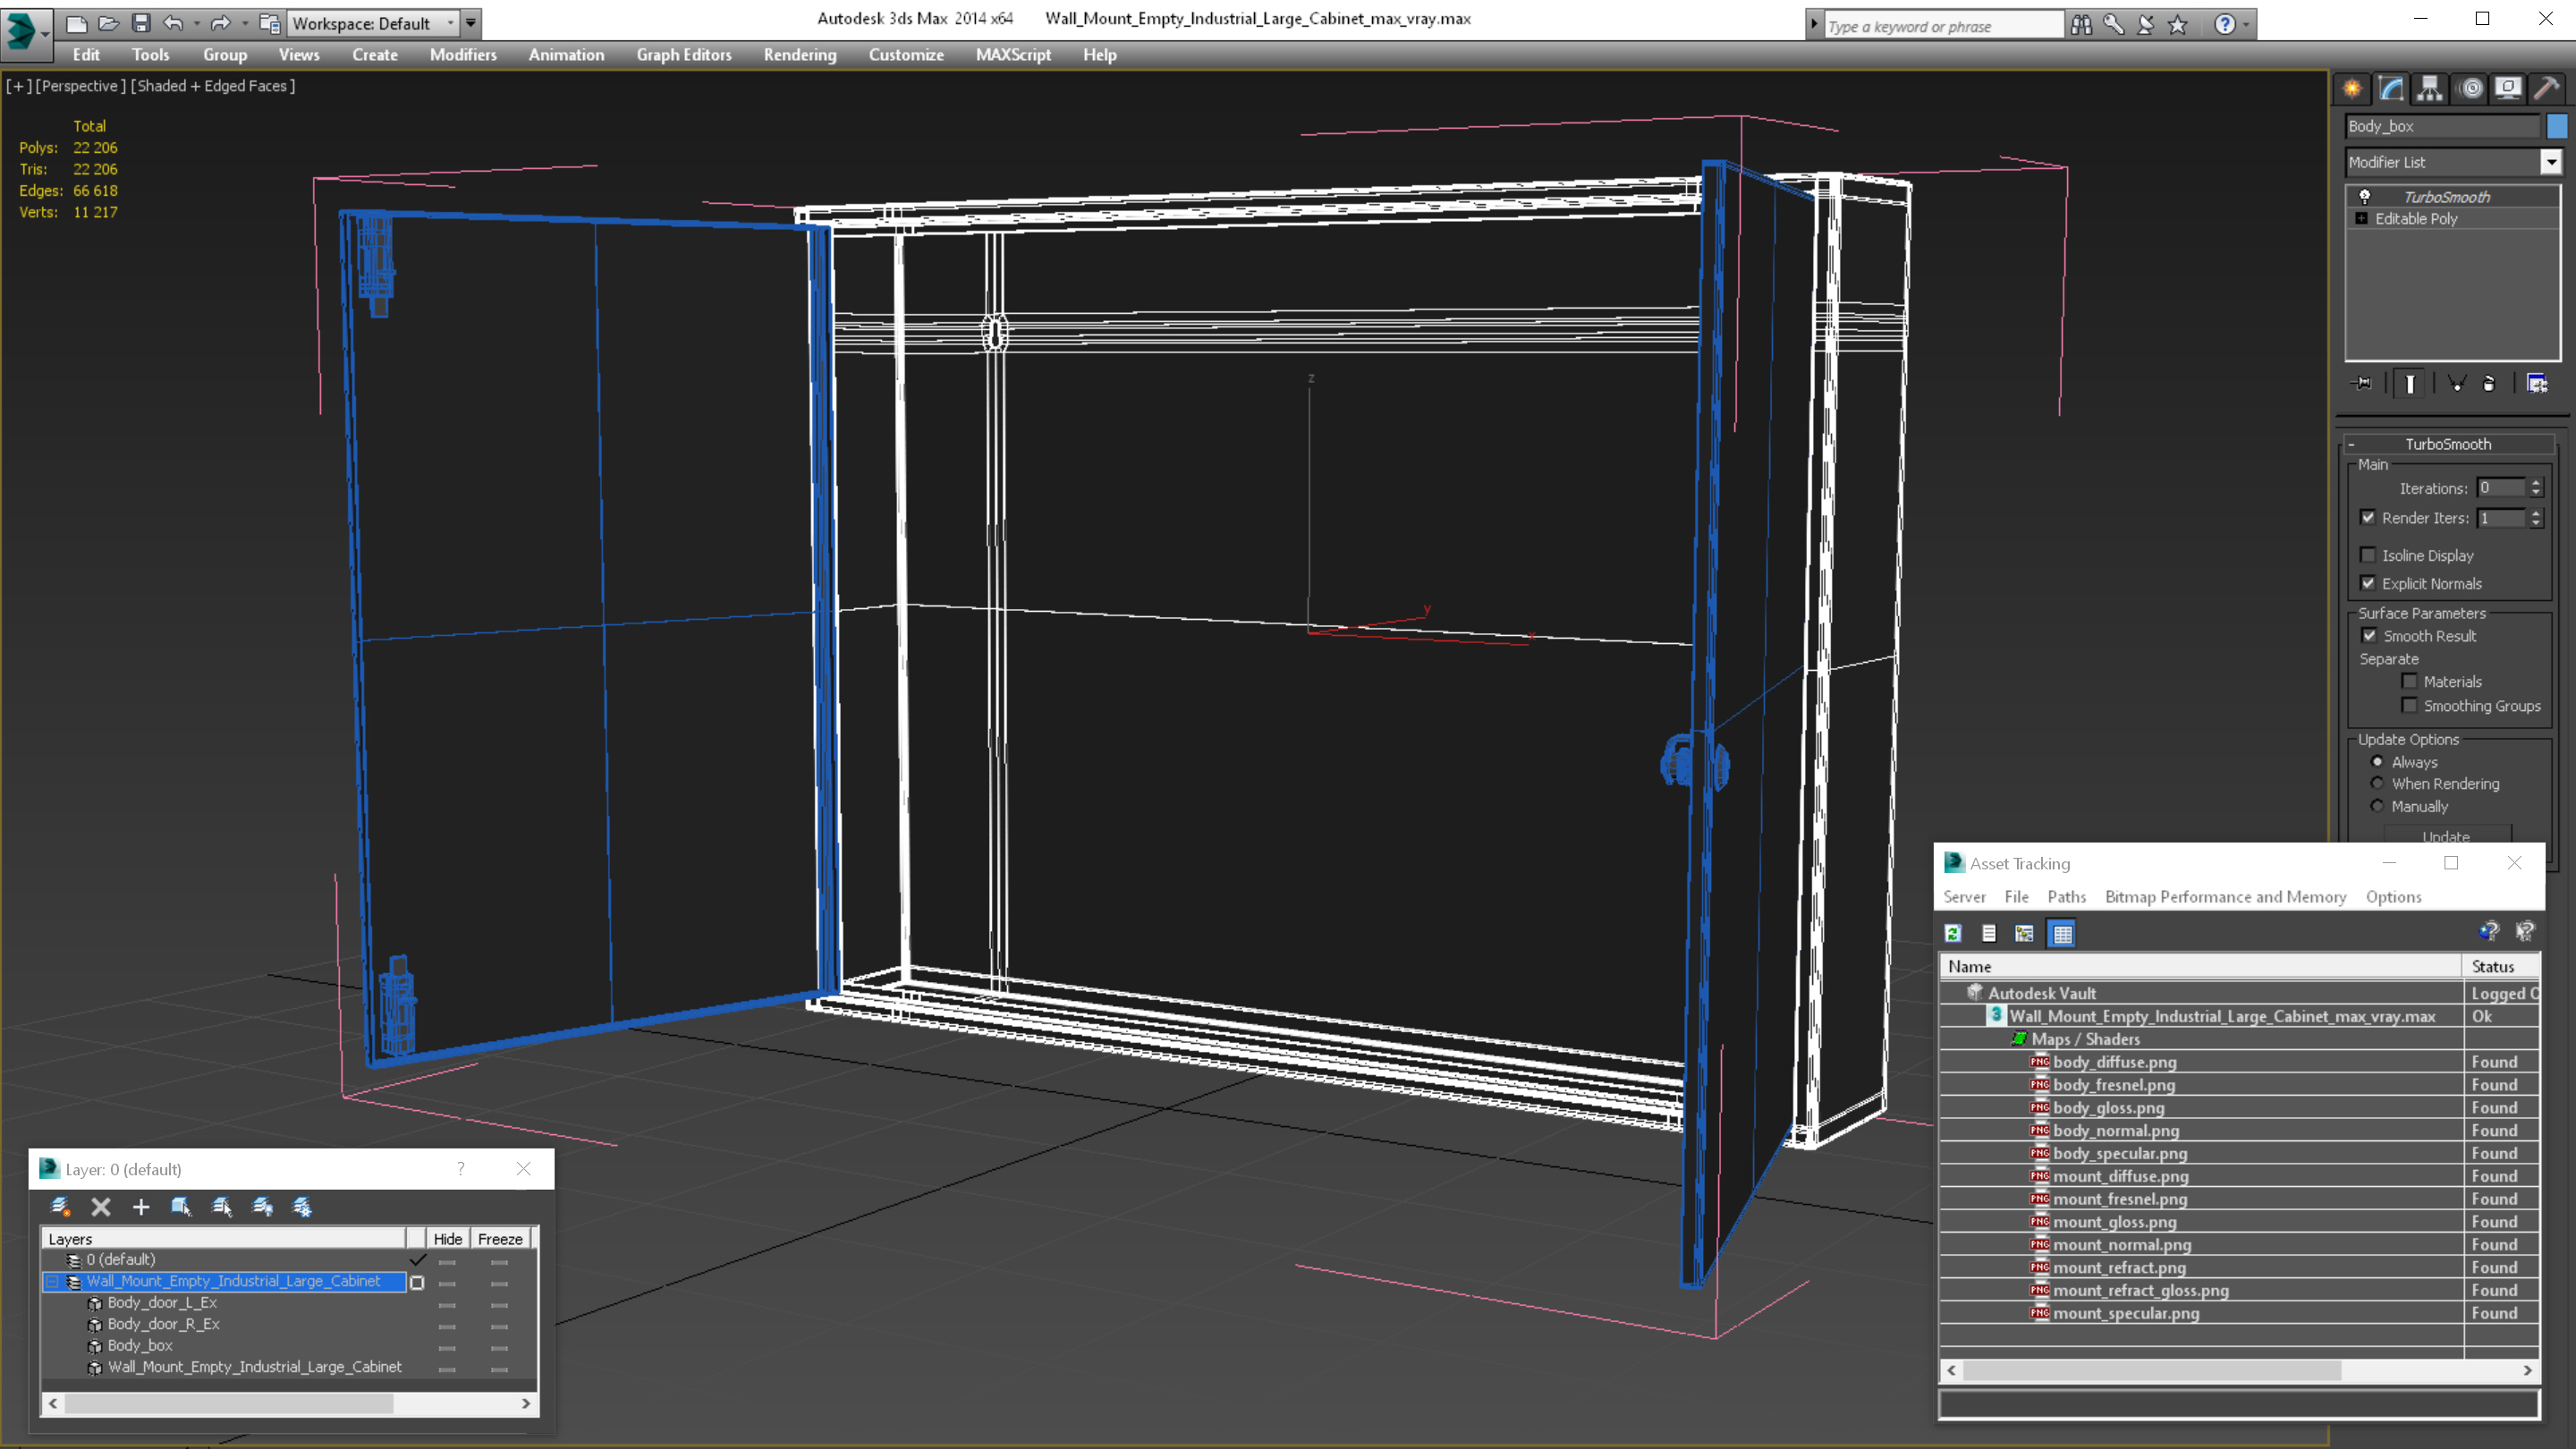Open Bitmap Performance and Memory menu
This screenshot has width=2576, height=1449.
[x=2225, y=897]
